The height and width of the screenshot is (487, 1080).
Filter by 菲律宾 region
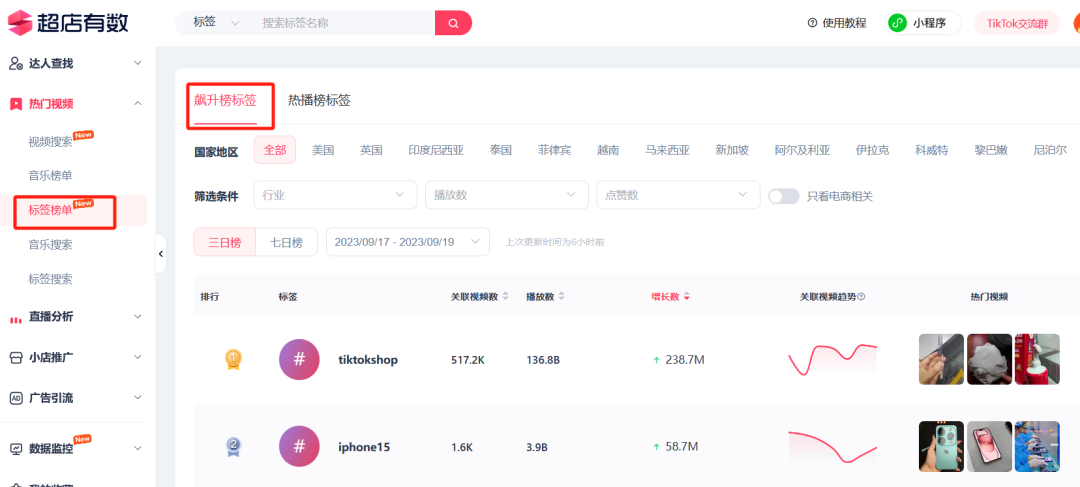pos(554,150)
